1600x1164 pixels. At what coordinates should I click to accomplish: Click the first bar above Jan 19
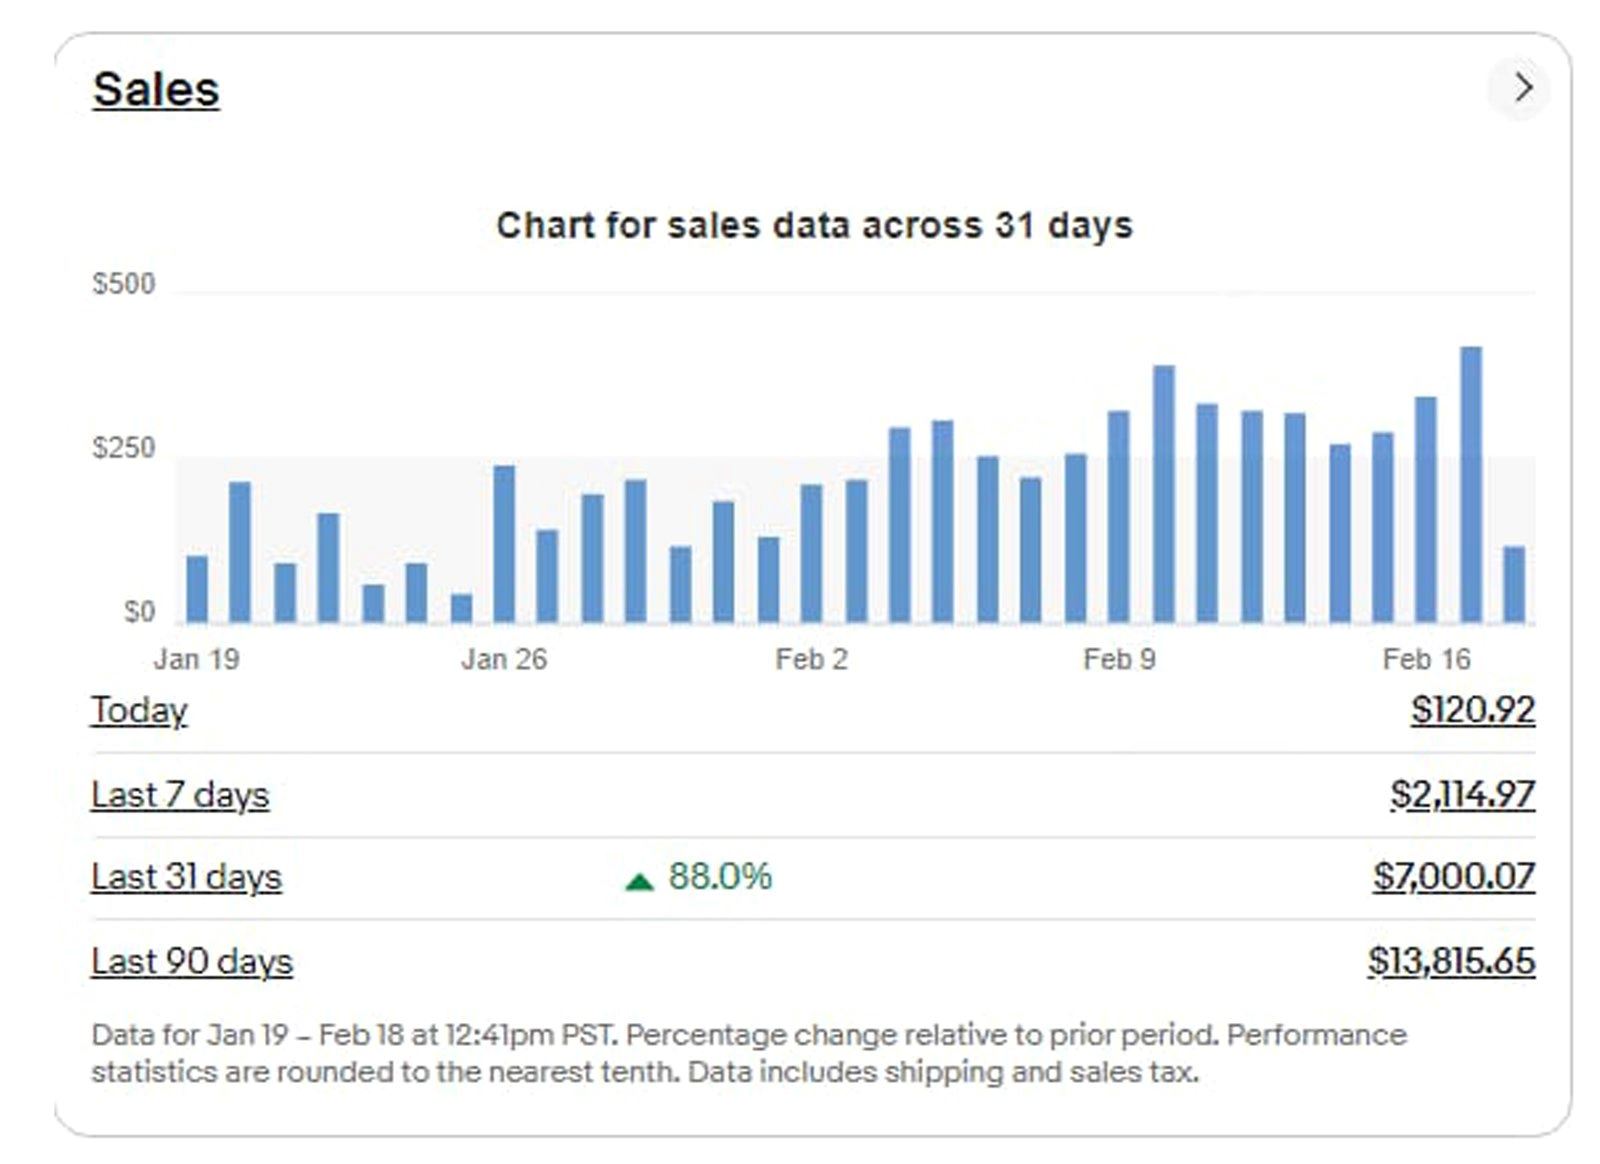(x=198, y=590)
